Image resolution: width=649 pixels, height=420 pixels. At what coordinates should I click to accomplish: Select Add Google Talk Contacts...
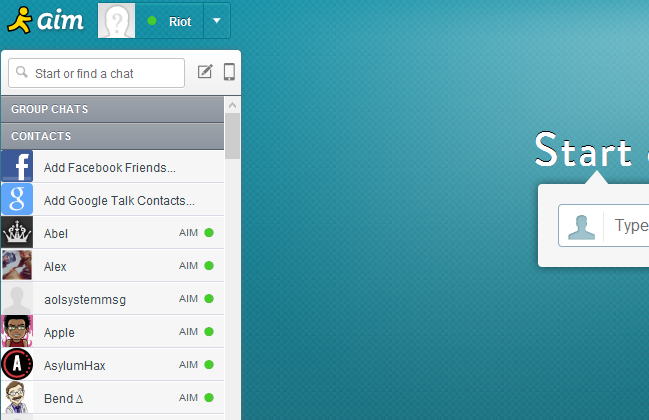(x=113, y=200)
